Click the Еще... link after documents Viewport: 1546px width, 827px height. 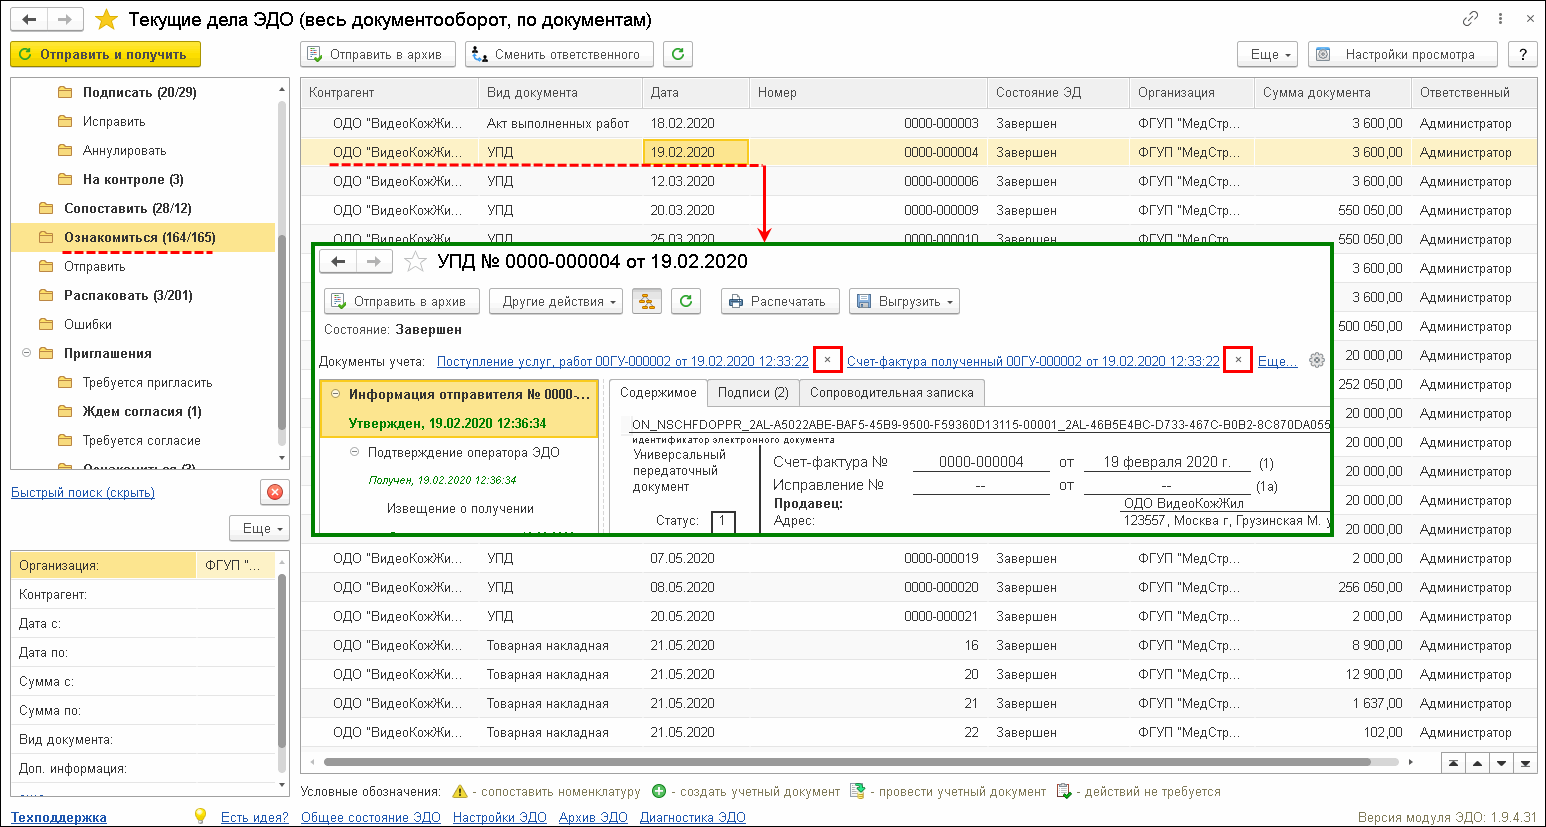(x=1277, y=361)
